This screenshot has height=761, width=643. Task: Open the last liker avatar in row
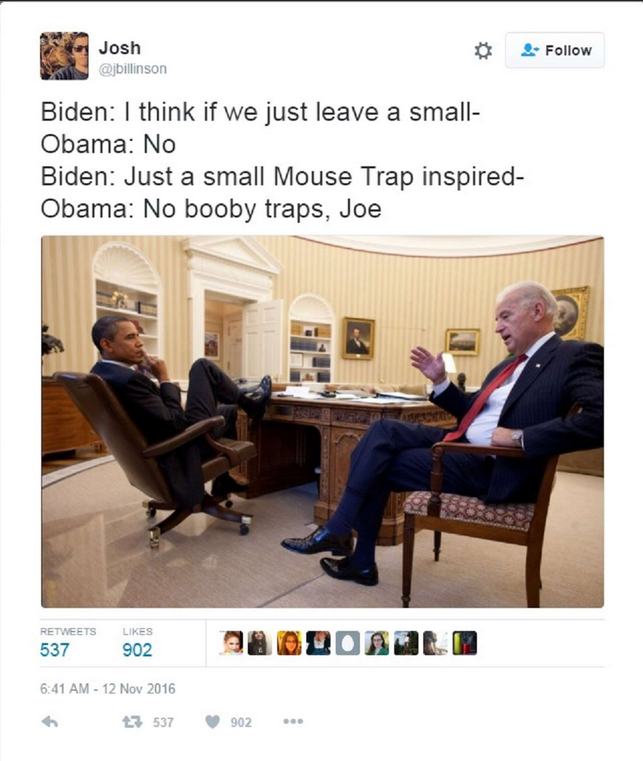[x=464, y=643]
